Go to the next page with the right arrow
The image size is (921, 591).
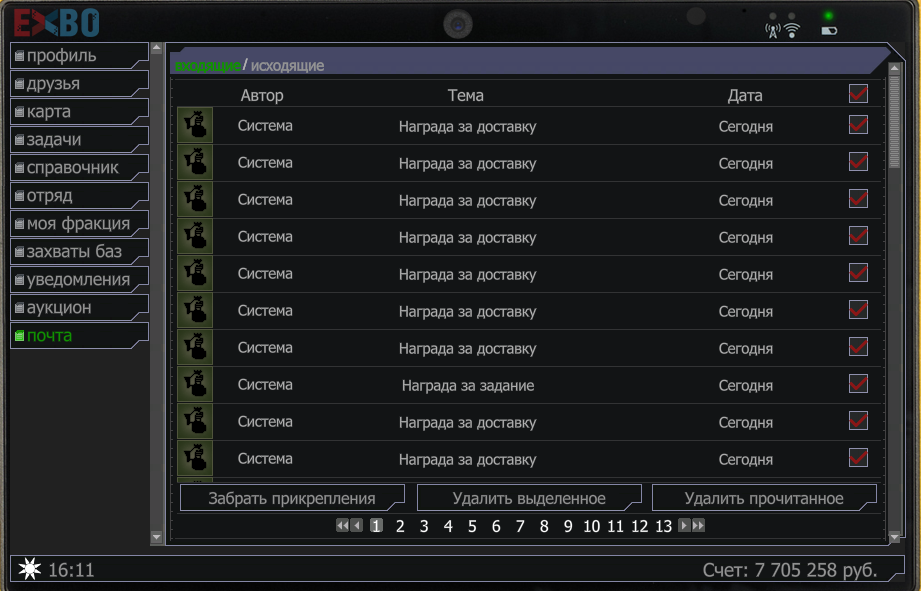tap(684, 525)
